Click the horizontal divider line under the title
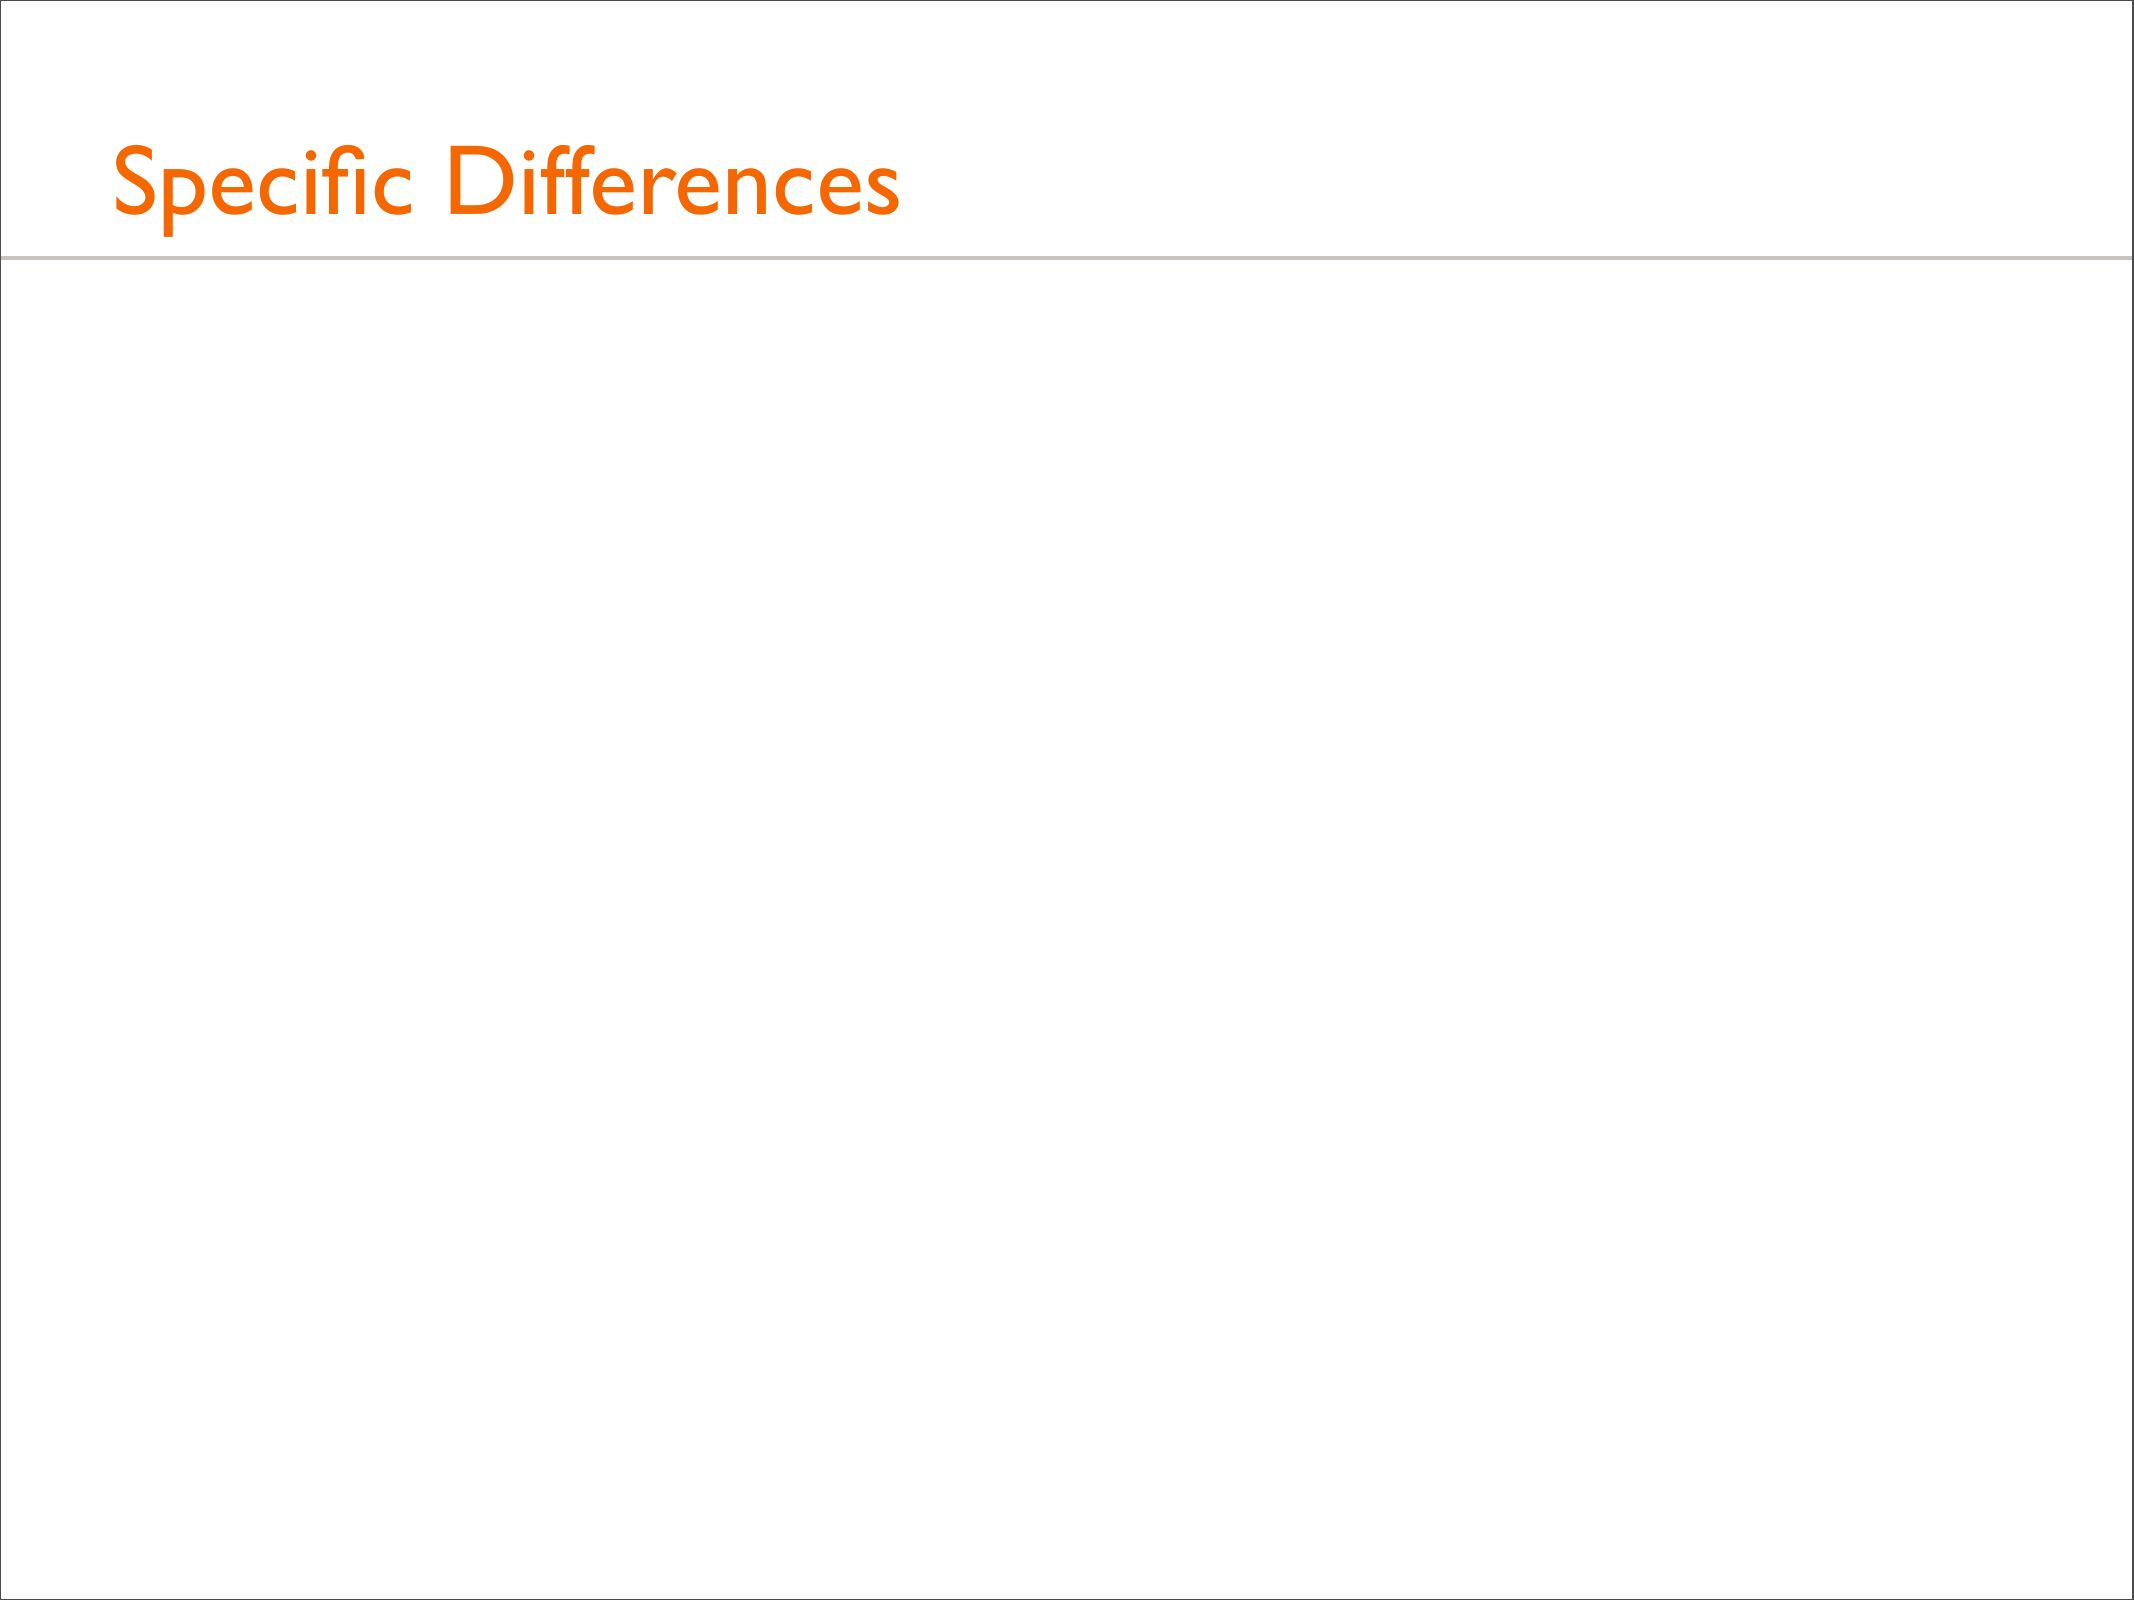 (1067, 258)
